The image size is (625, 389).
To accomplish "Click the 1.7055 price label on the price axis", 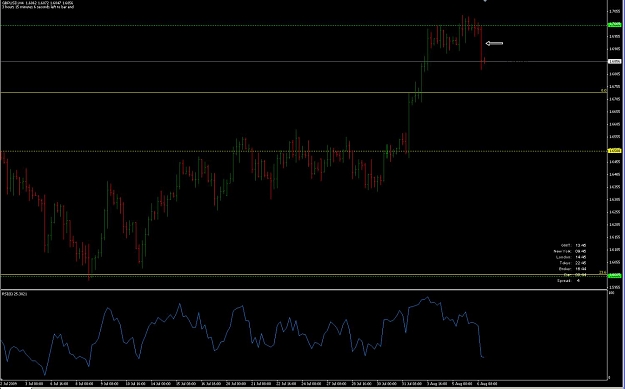I will [x=614, y=11].
